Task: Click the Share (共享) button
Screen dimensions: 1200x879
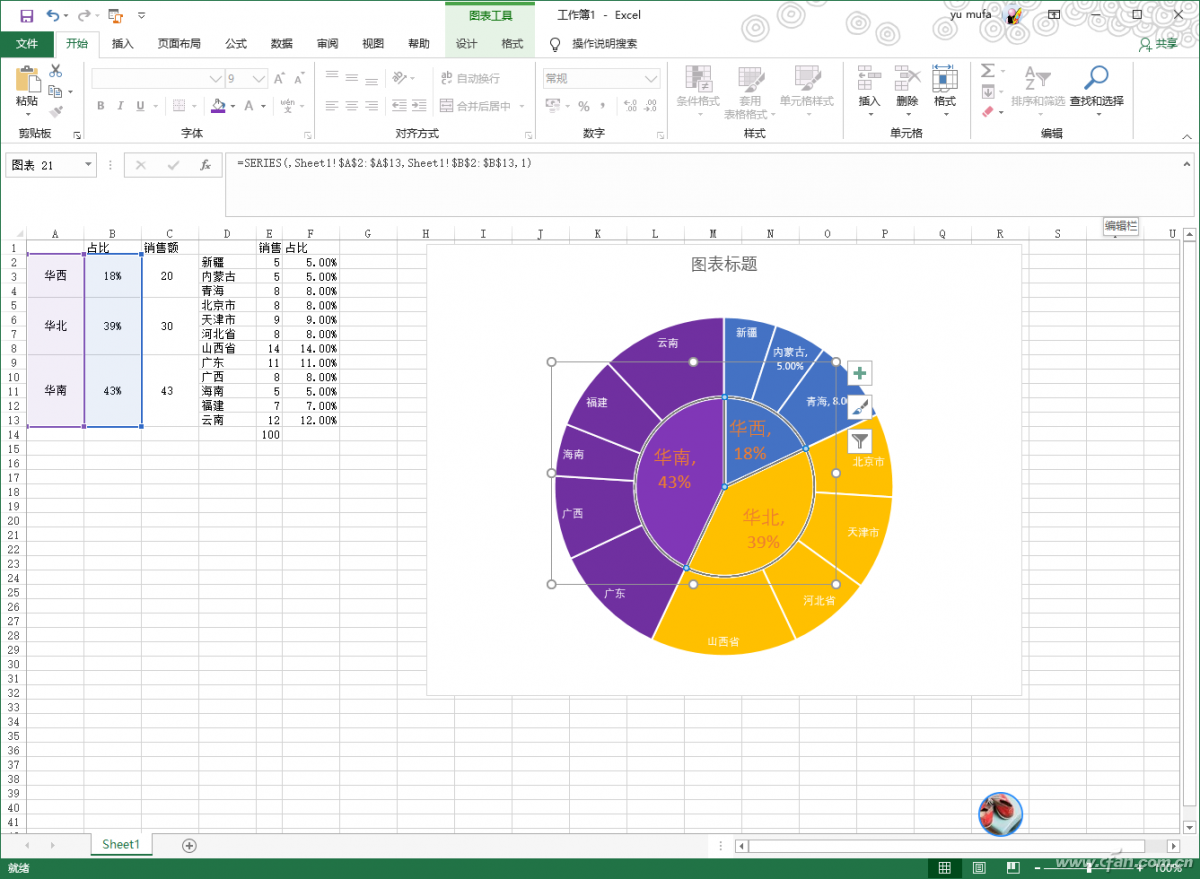Action: click(x=1159, y=44)
